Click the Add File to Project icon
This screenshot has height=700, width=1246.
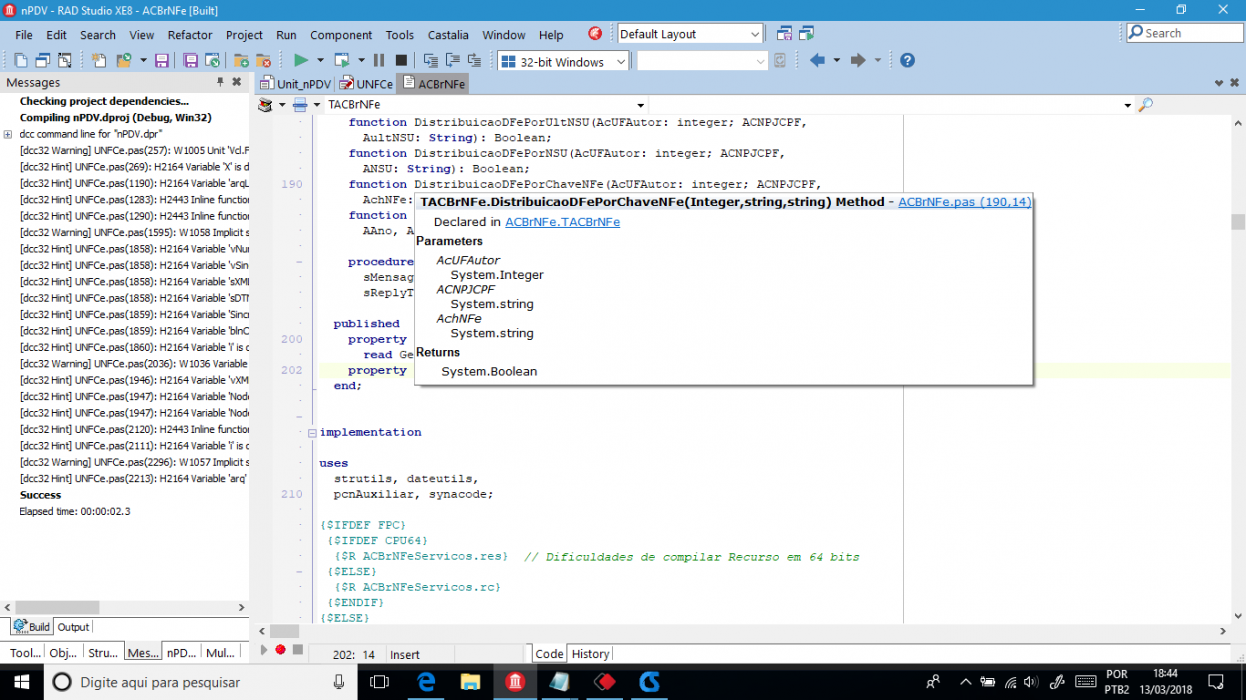(x=241, y=61)
